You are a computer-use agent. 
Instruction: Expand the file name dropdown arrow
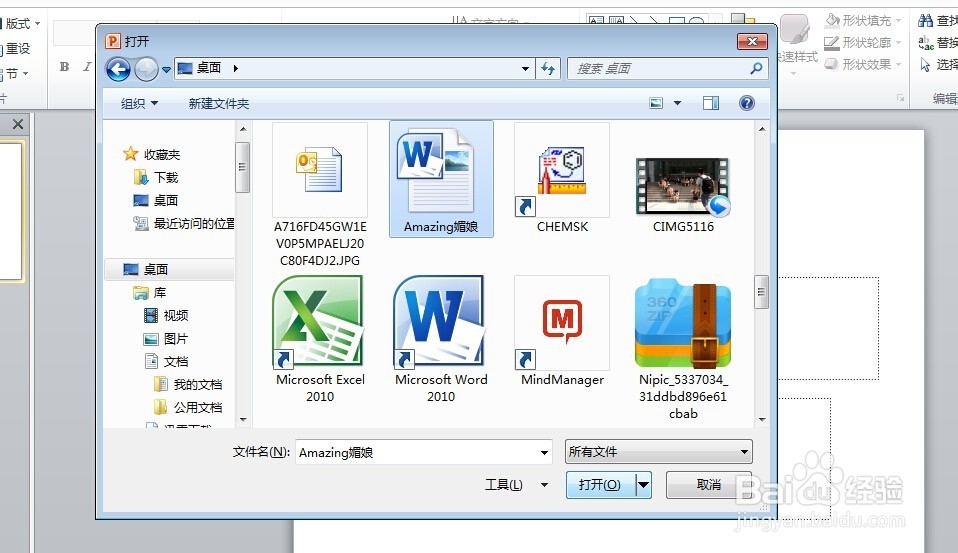[x=544, y=452]
